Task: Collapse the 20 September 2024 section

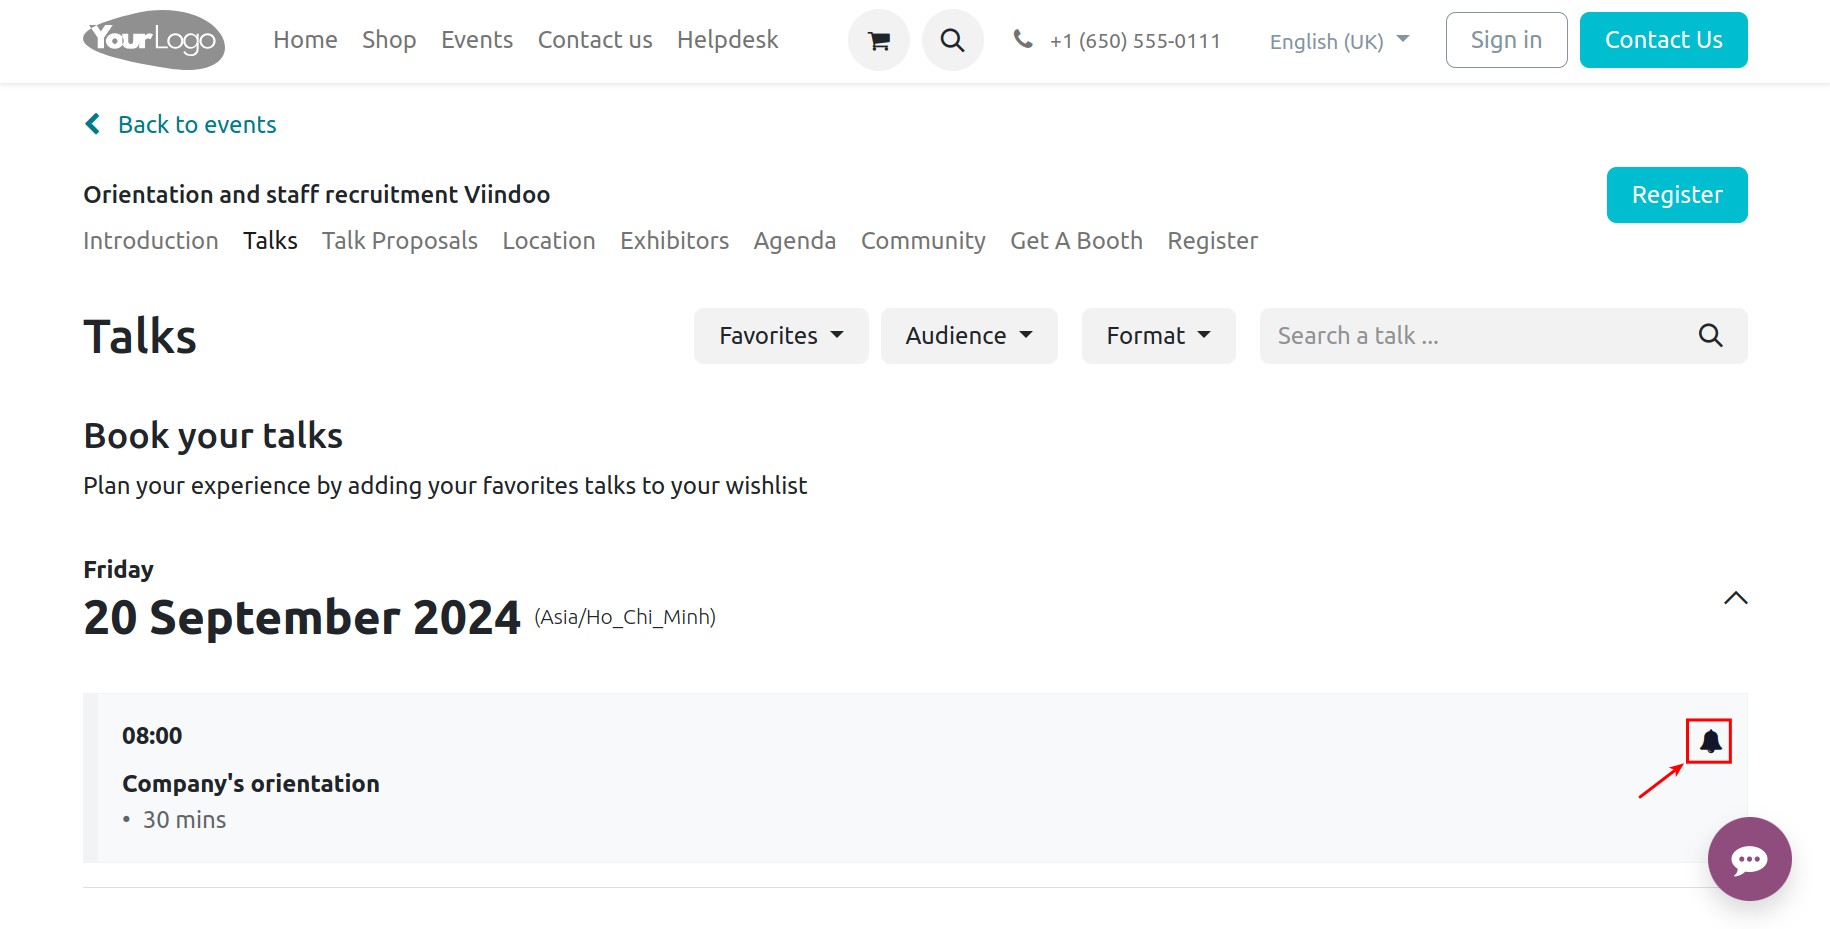Action: [1735, 598]
